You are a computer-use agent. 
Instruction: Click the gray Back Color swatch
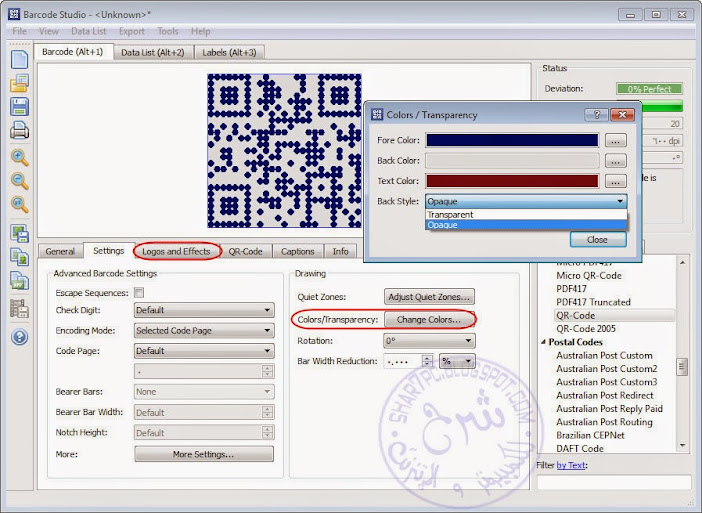pyautogui.click(x=512, y=161)
